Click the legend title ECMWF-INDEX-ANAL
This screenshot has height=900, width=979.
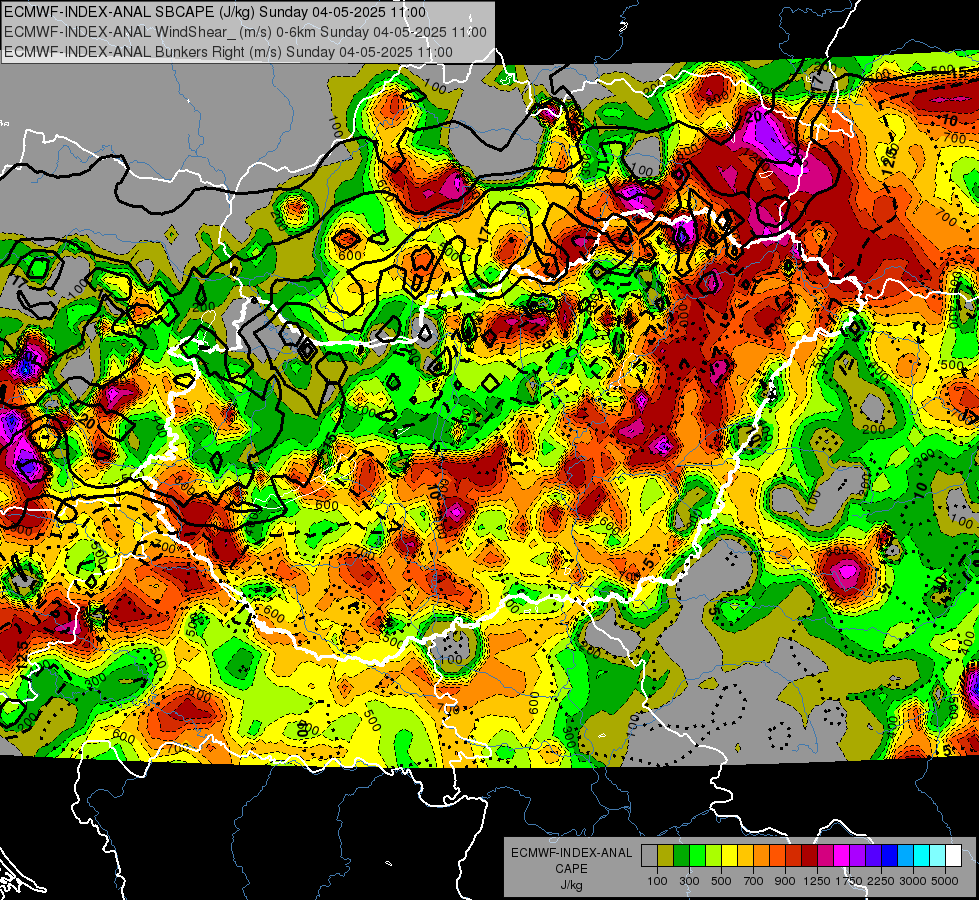point(571,853)
